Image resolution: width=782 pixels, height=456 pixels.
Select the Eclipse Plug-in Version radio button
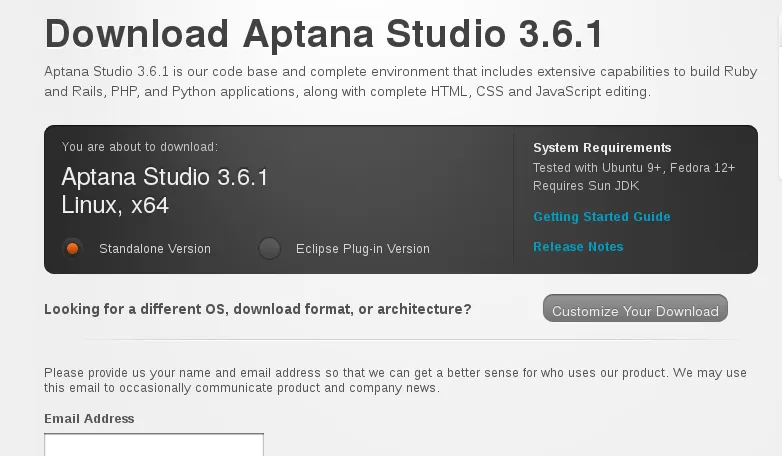269,248
